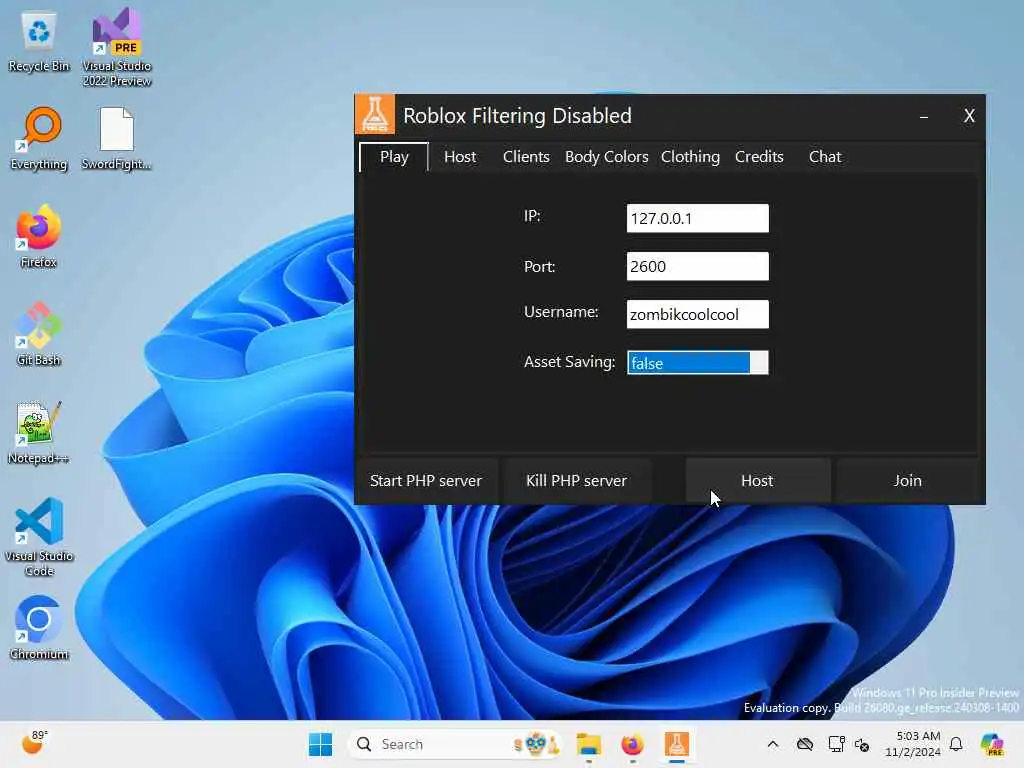Open the notifications bell icon
Viewport: 1024px width, 768px height.
click(x=956, y=744)
